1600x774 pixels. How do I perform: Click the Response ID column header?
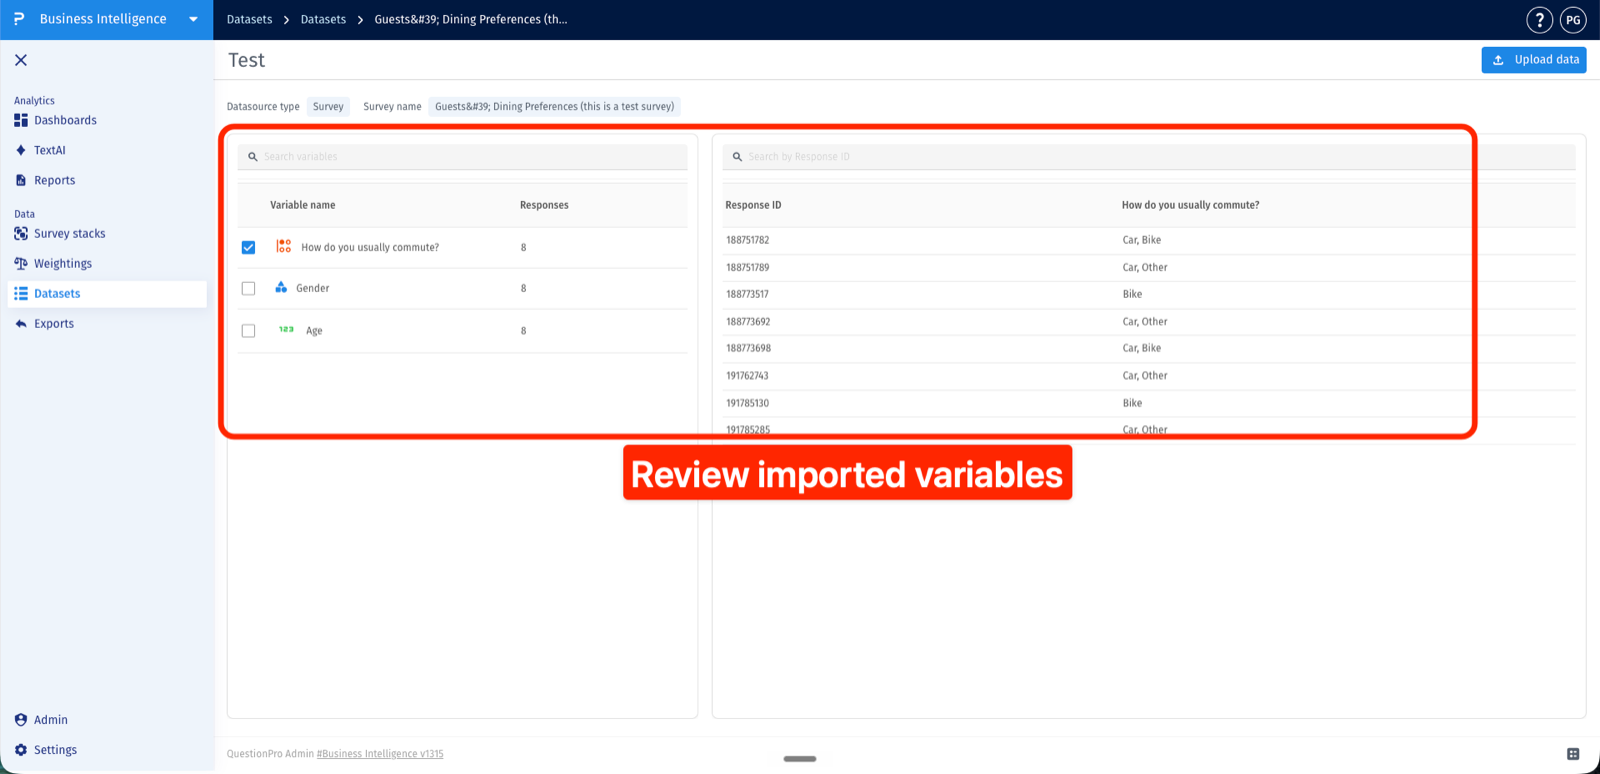[753, 205]
